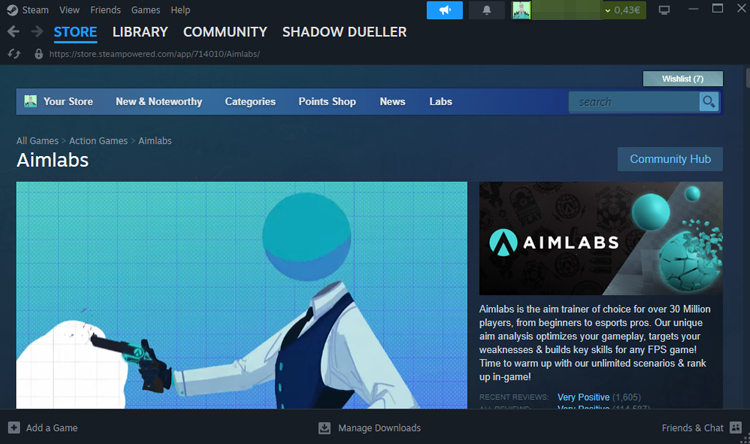Open the Community Hub
This screenshot has width=750, height=444.
point(670,159)
